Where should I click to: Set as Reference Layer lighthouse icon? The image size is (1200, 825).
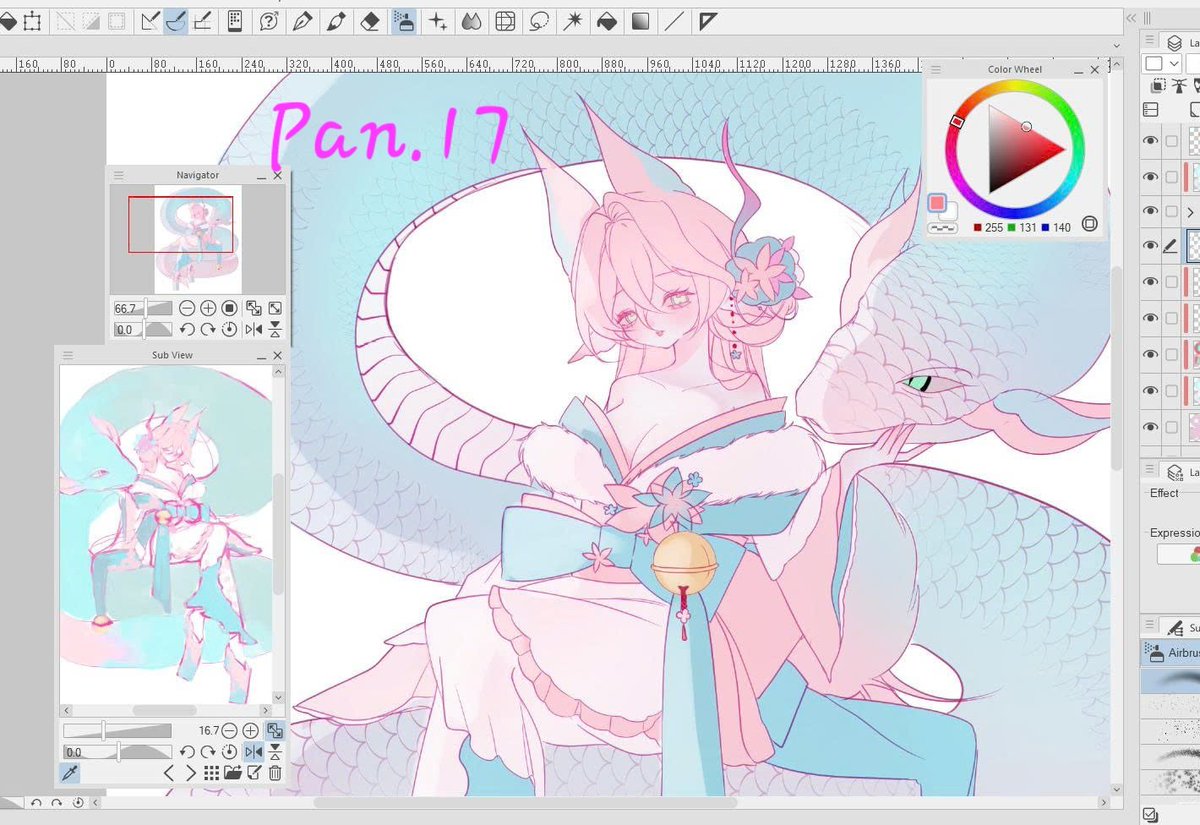pyautogui.click(x=1179, y=86)
